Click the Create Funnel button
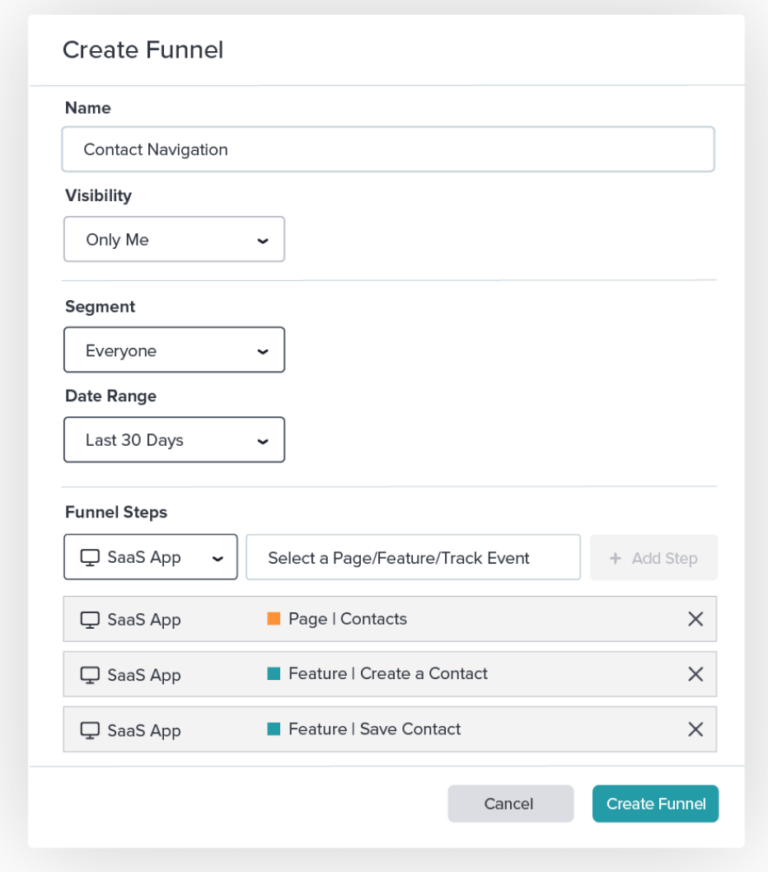768x872 pixels. click(x=655, y=803)
